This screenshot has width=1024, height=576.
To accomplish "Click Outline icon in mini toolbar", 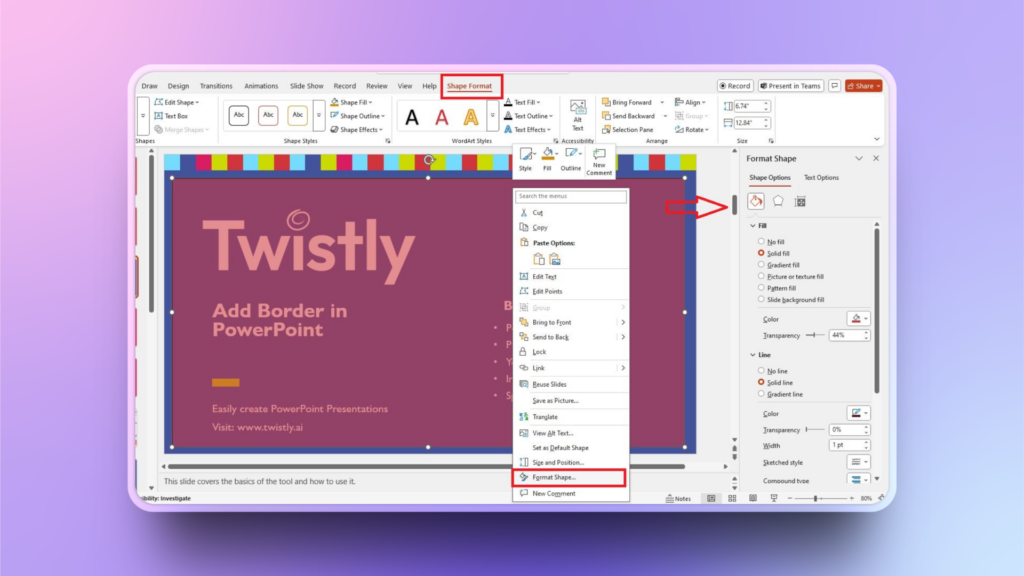I will tap(570, 159).
